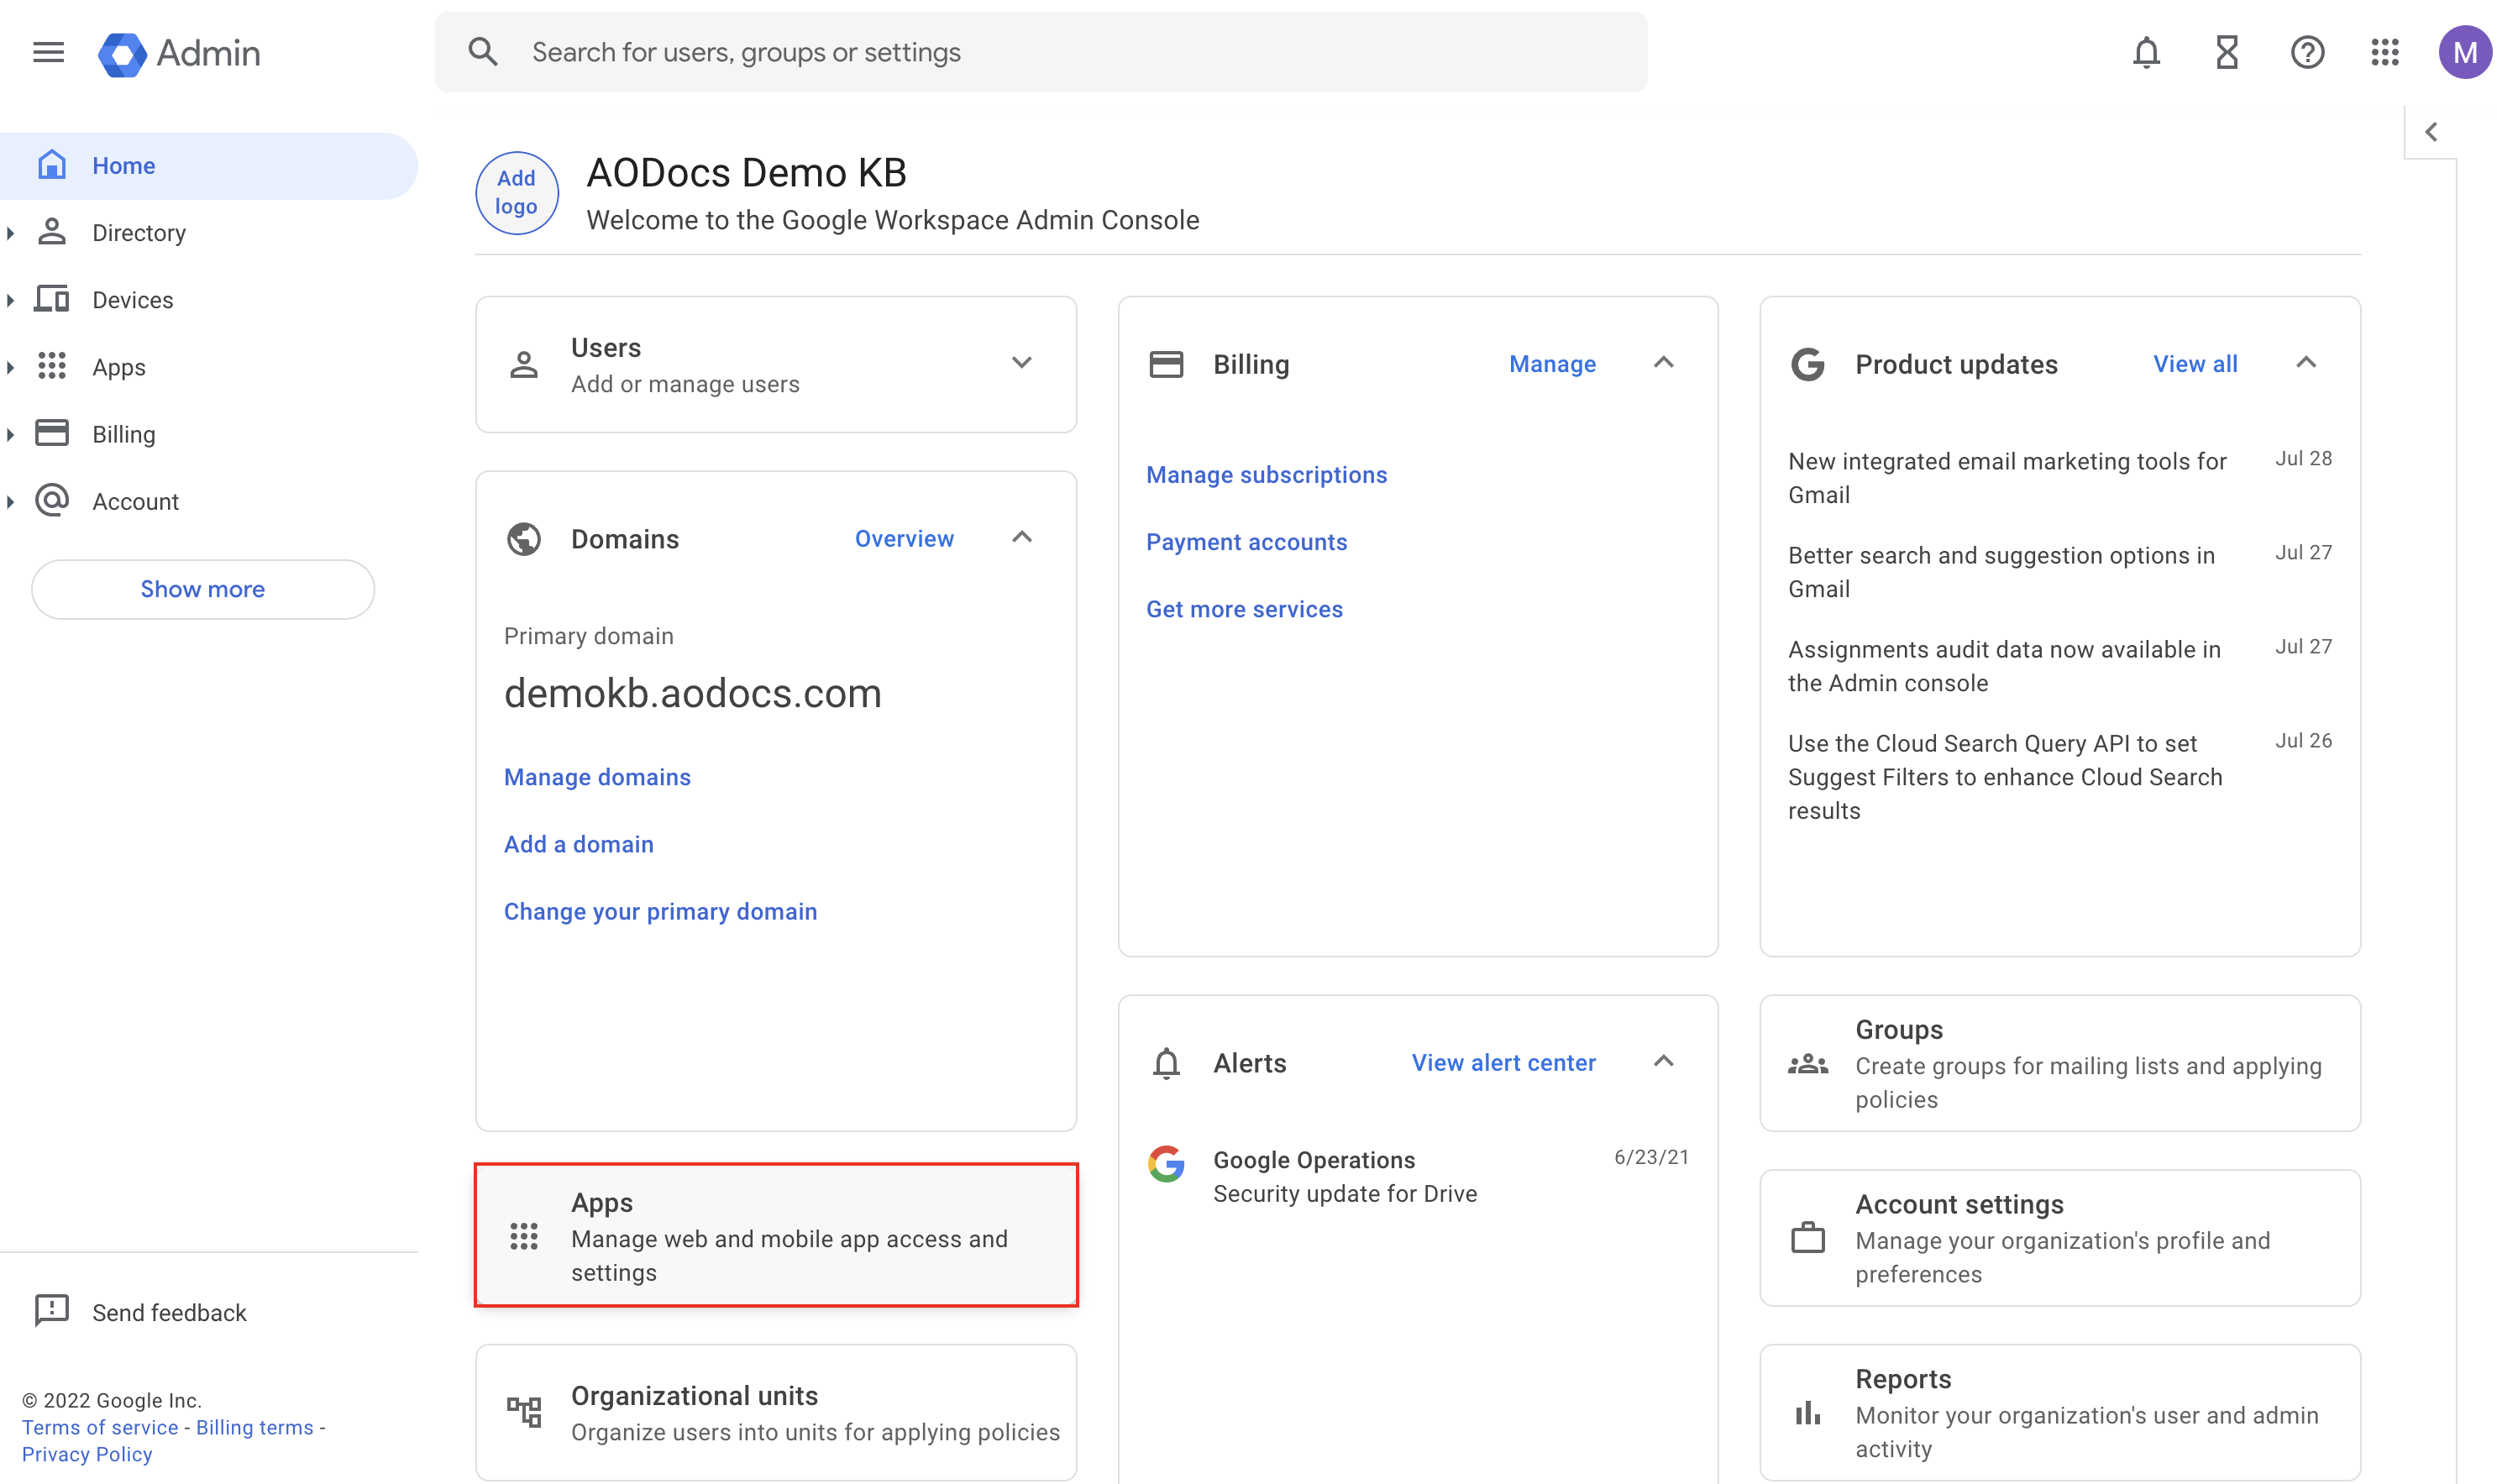2497x1484 pixels.
Task: Collapse the Domains card section
Action: tap(1020, 537)
